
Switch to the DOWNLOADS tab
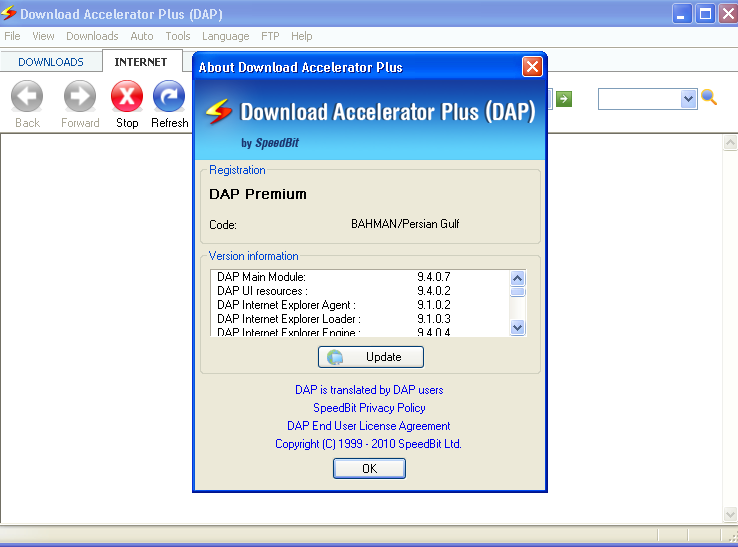(x=51, y=62)
